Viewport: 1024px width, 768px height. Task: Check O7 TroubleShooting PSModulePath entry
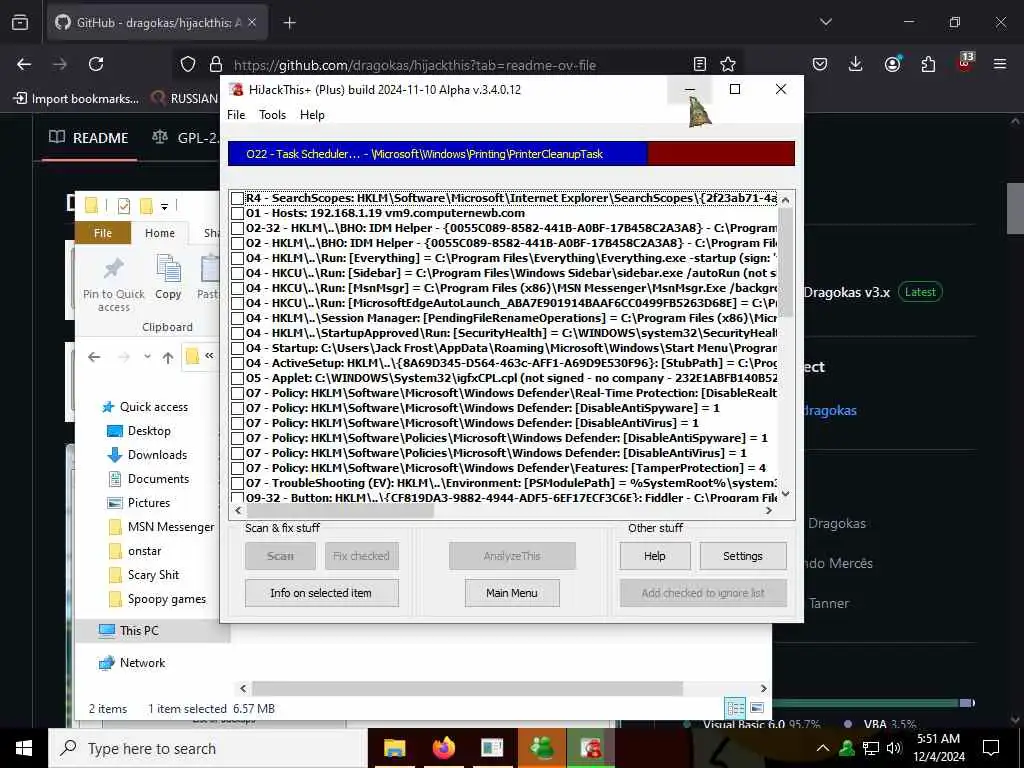(x=237, y=483)
